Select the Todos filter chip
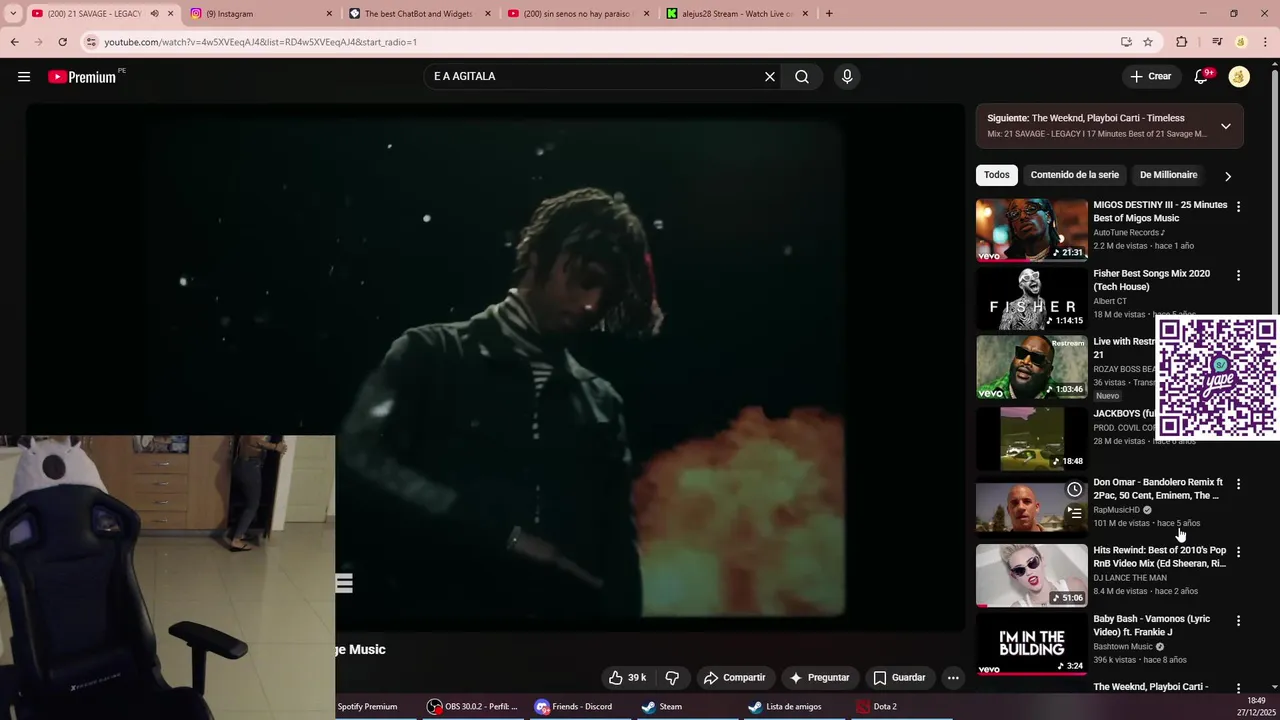The height and width of the screenshot is (720, 1280). [x=997, y=175]
